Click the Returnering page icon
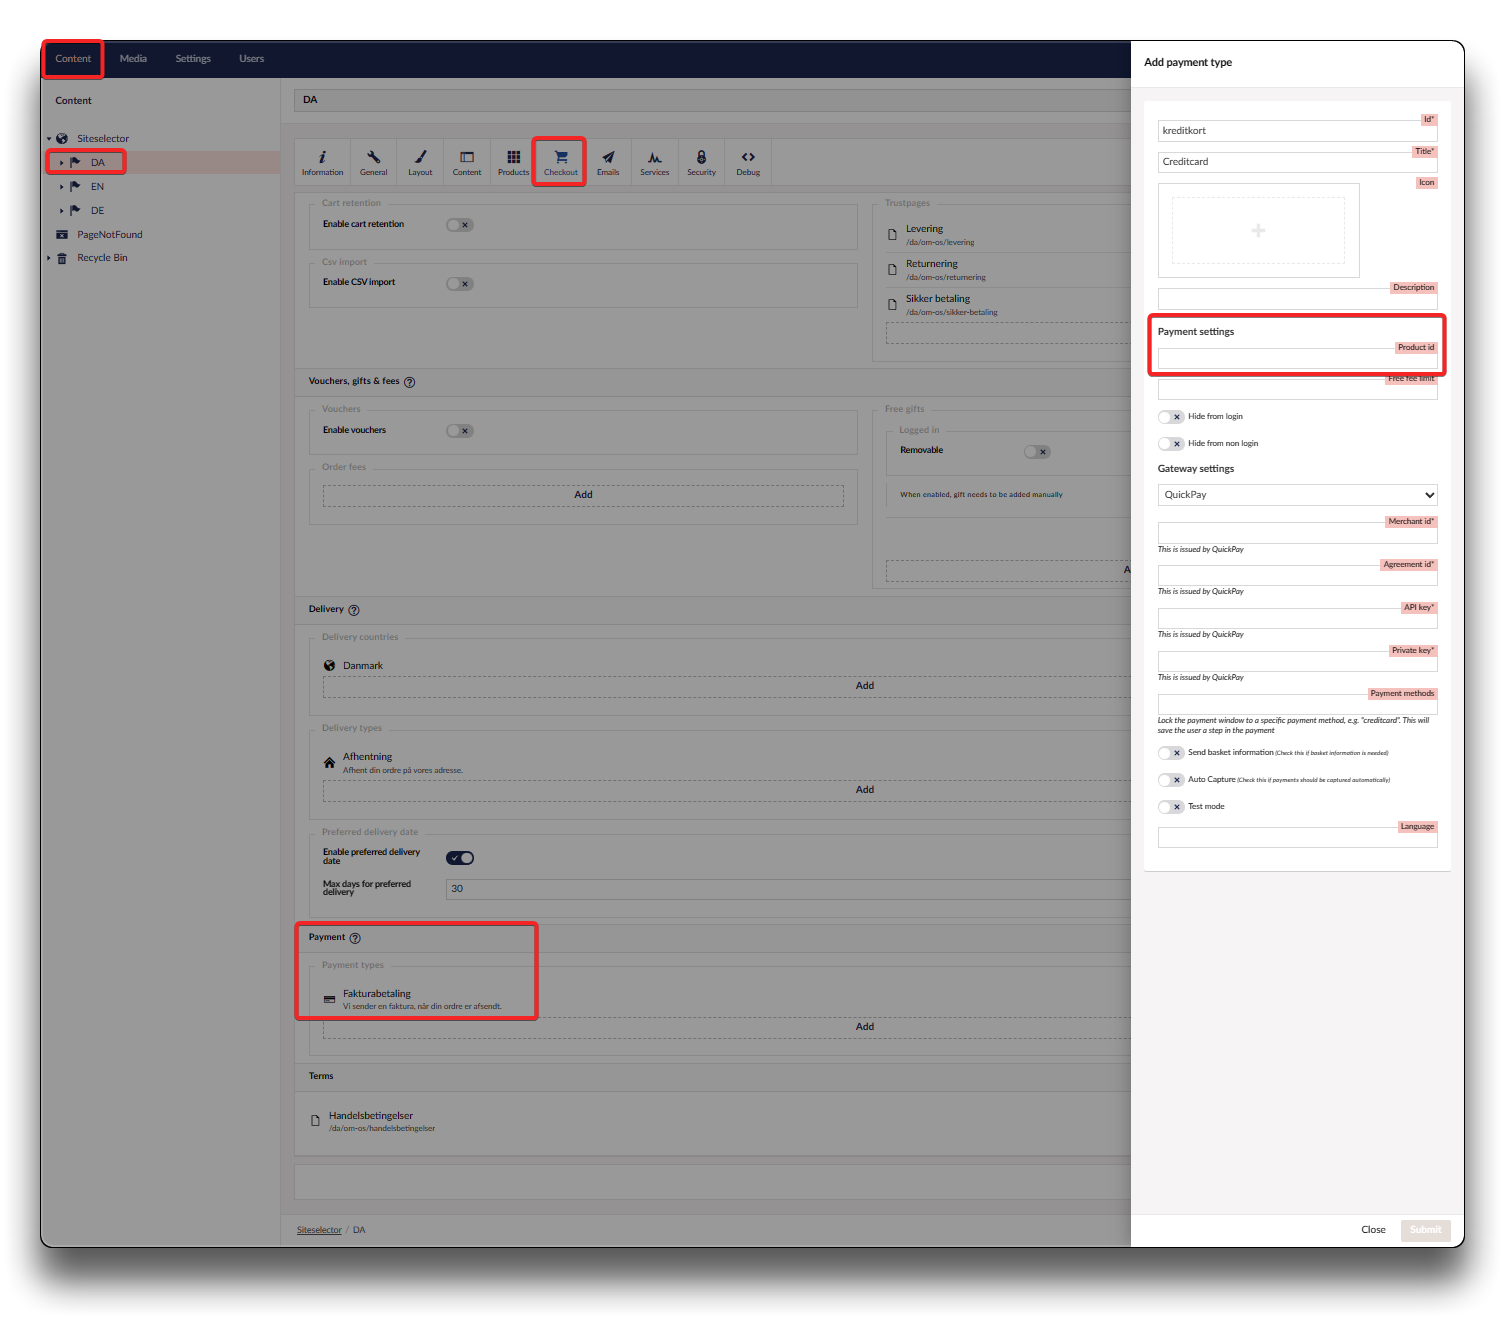The image size is (1505, 1320). [892, 270]
